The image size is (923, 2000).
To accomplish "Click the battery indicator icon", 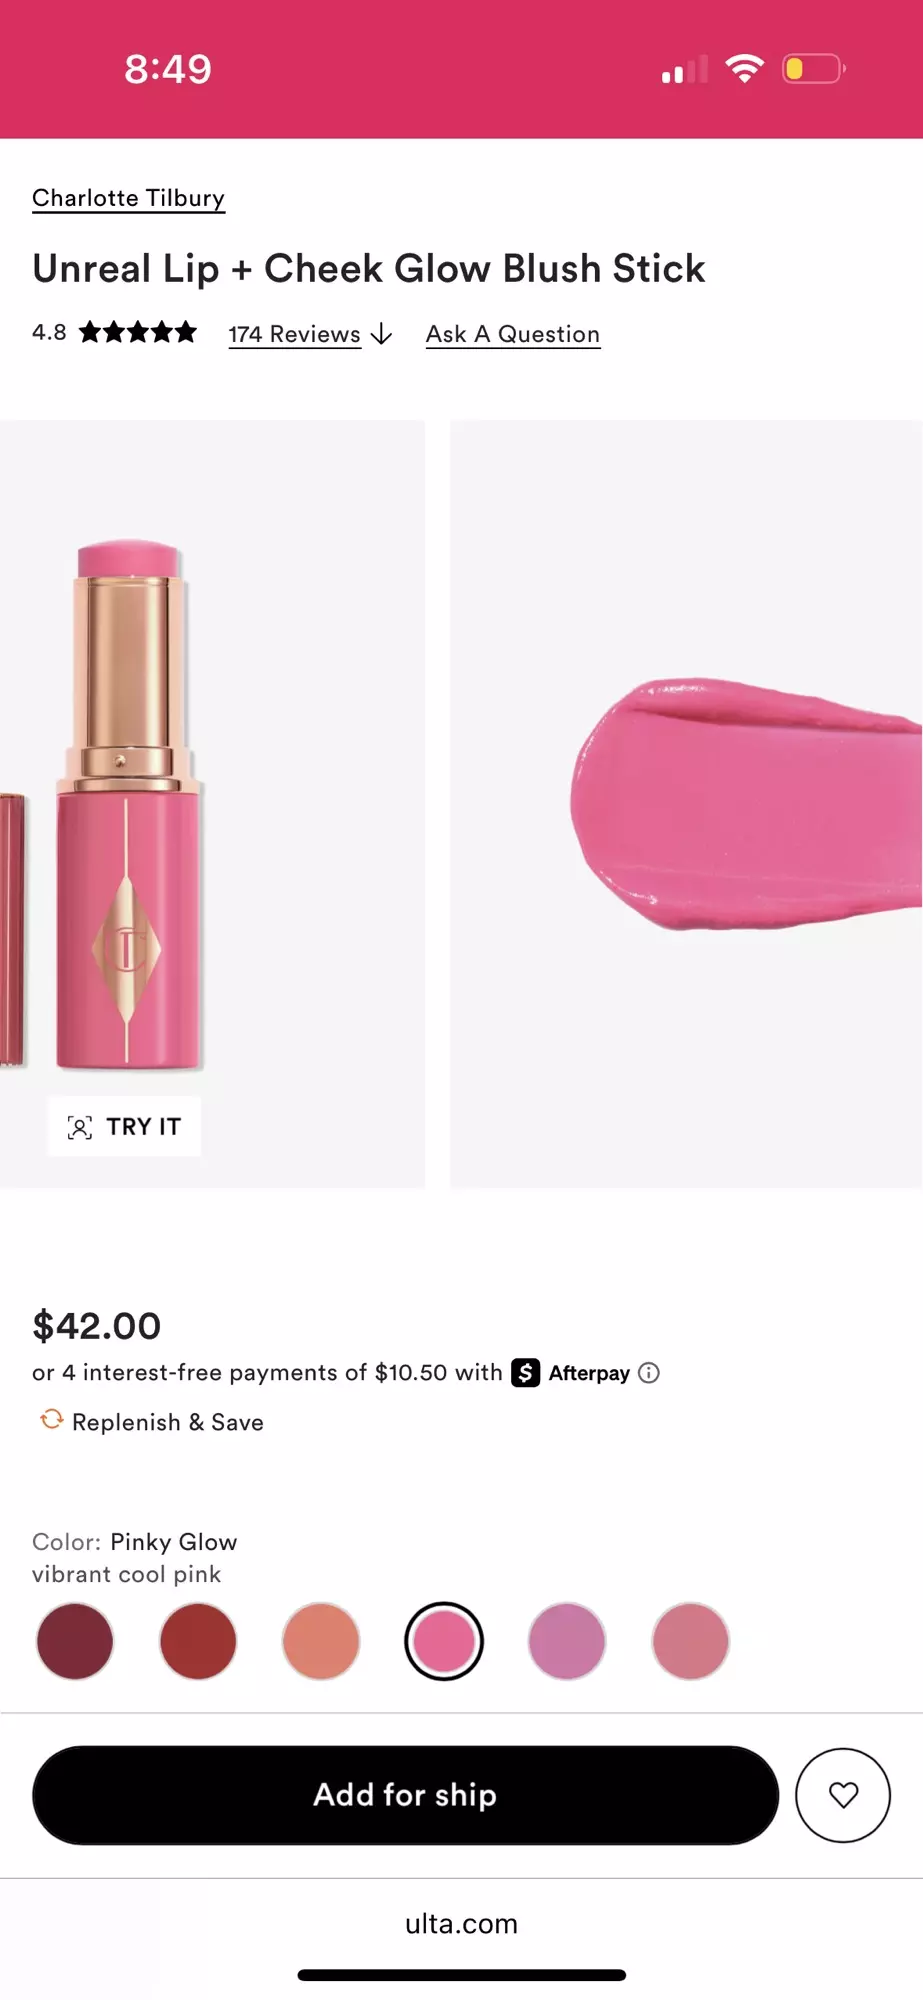I will pos(812,67).
